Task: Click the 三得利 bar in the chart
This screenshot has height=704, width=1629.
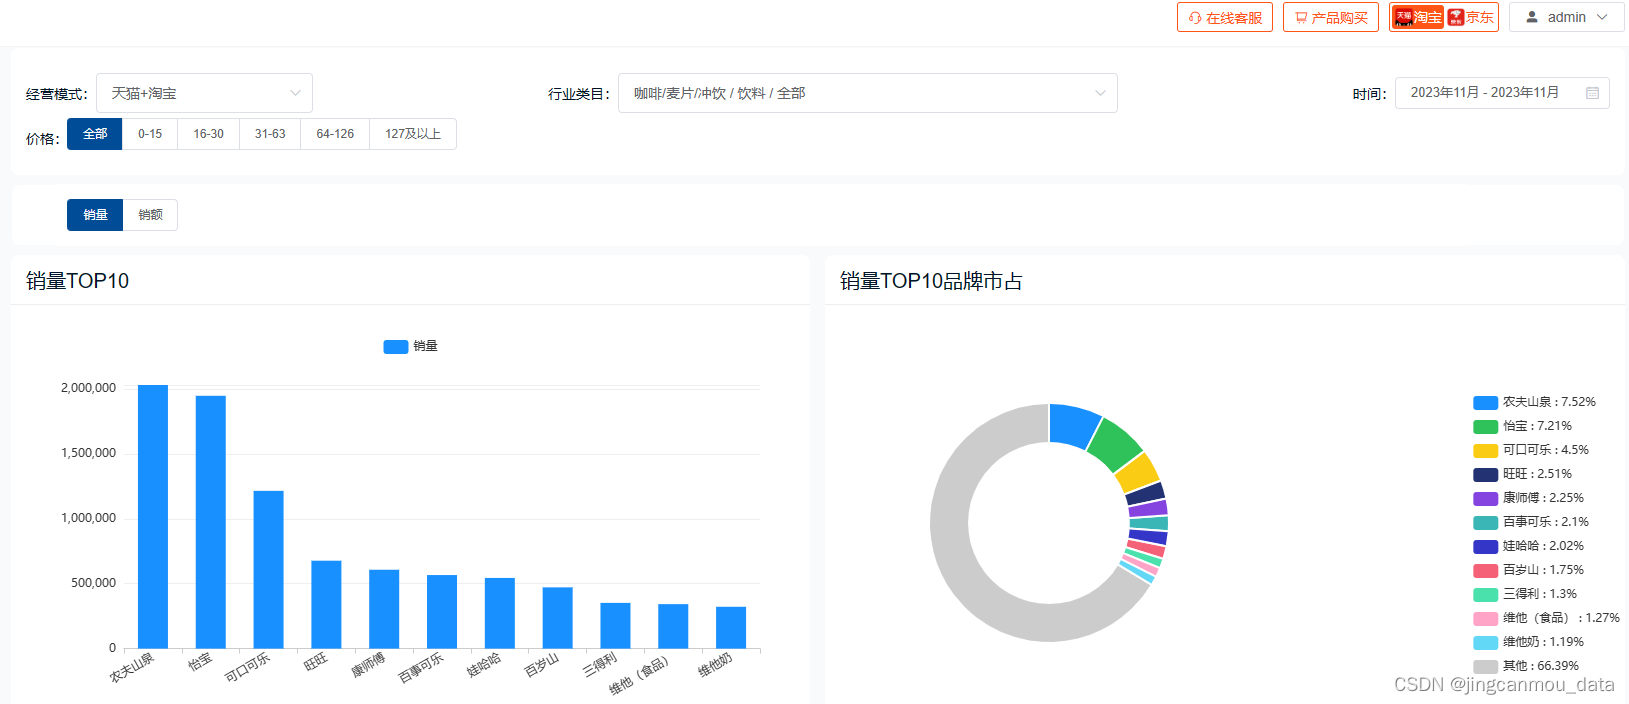Action: (x=615, y=625)
